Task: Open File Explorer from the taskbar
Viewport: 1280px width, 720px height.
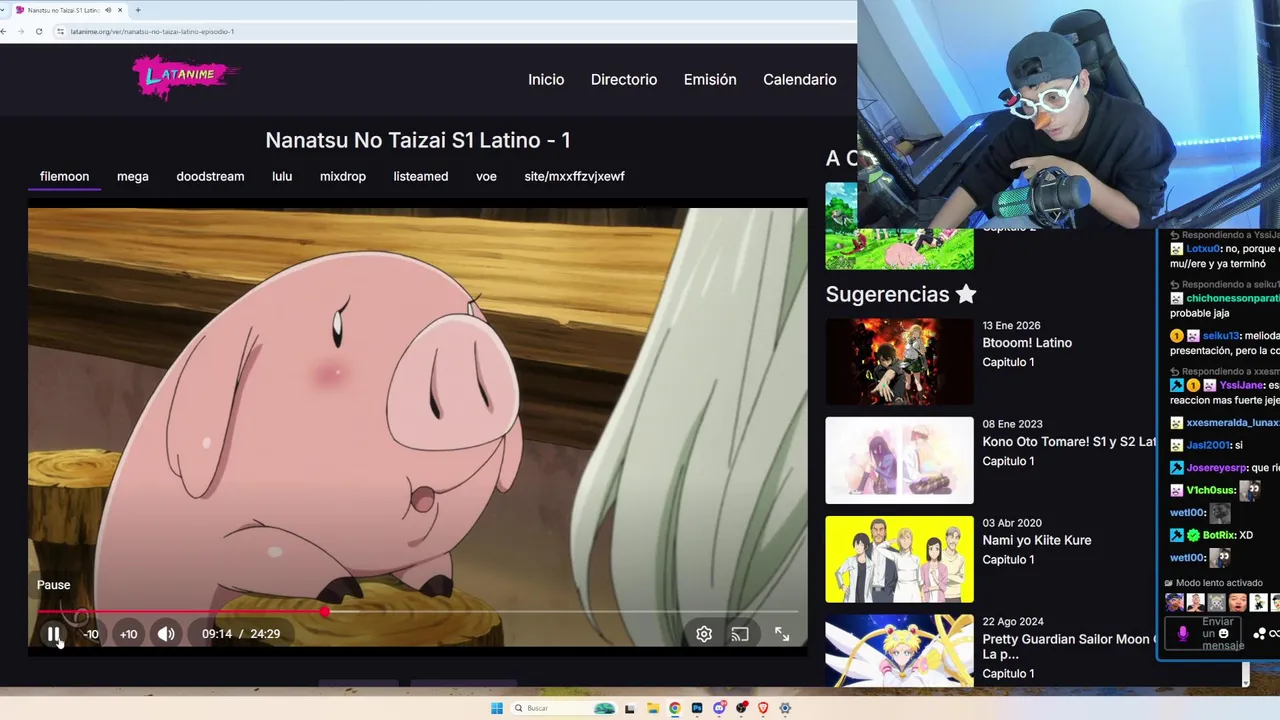Action: 653,708
